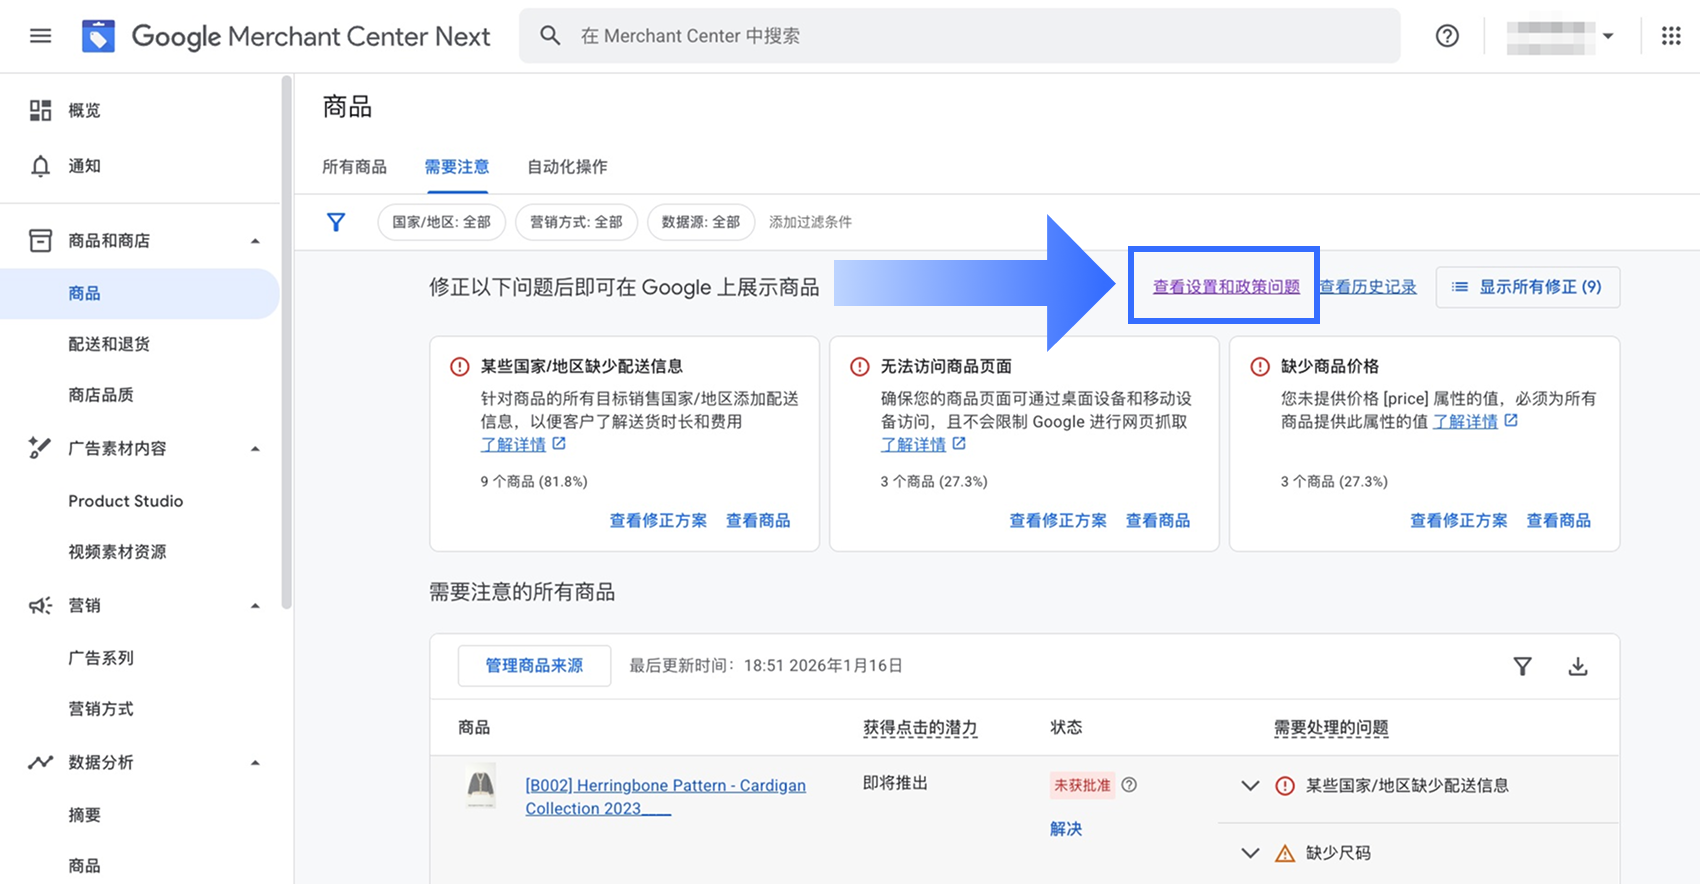Click the Google Merchant Center logo icon
Viewport: 1700px width, 884px height.
pos(98,36)
